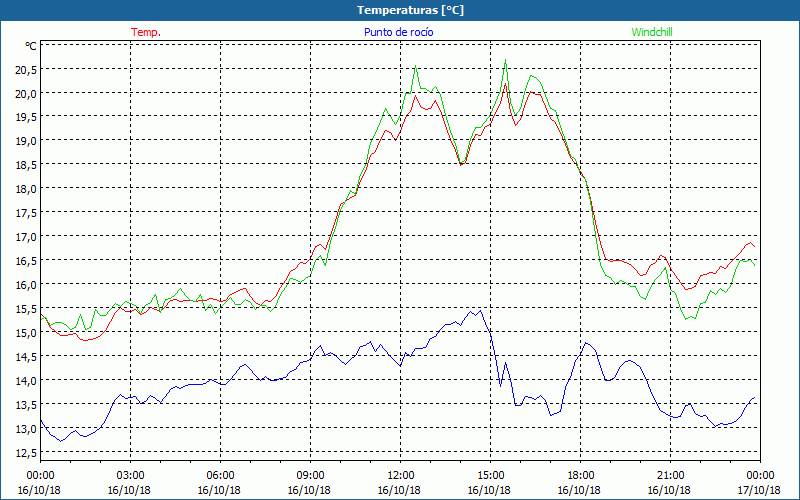Viewport: 800px width, 500px height.
Task: Click the 14,5 y-axis value
Action: [x=26, y=357]
